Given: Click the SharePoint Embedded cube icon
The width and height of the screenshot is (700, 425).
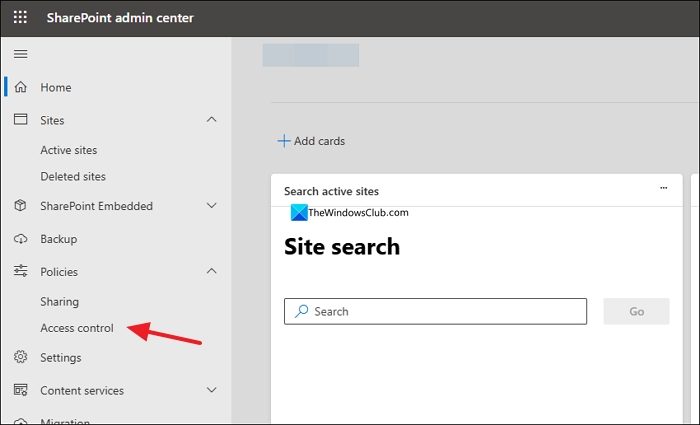Looking at the screenshot, I should click(x=20, y=205).
